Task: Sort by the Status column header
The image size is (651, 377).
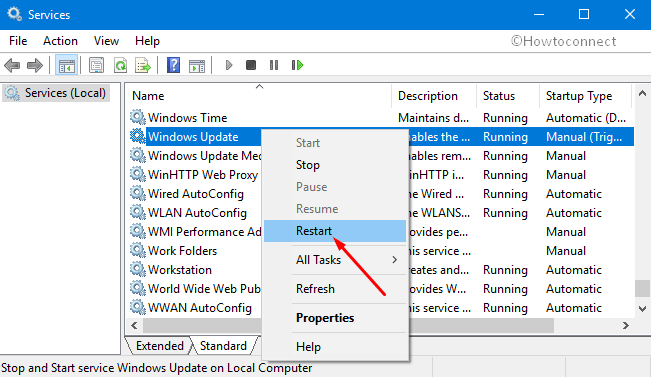Action: 508,96
